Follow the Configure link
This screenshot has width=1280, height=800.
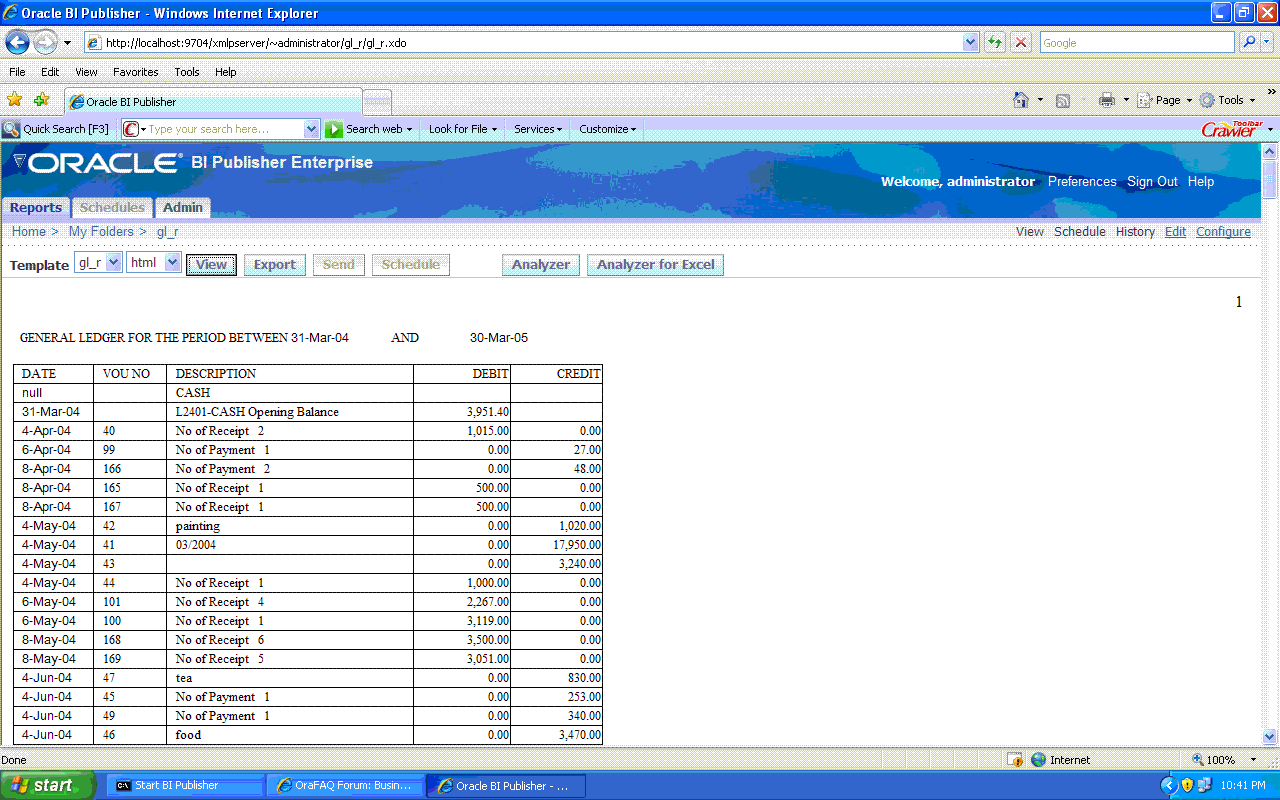tap(1223, 232)
